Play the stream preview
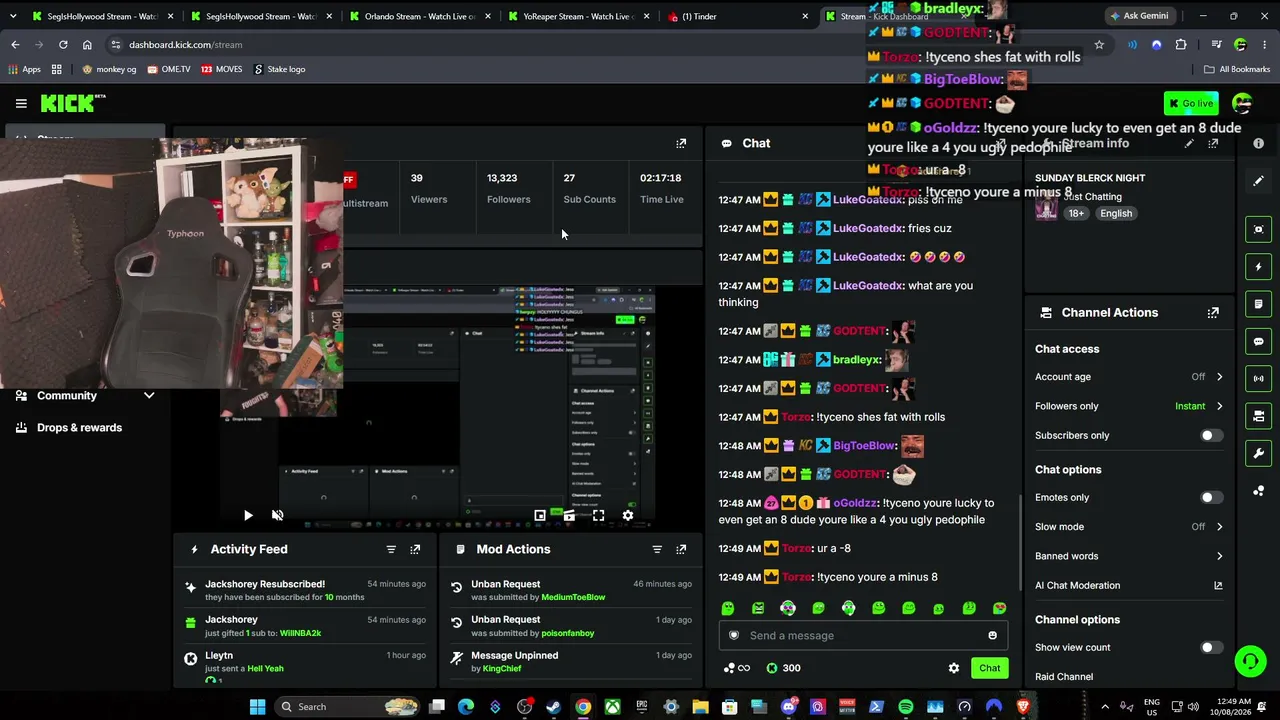 pos(248,515)
